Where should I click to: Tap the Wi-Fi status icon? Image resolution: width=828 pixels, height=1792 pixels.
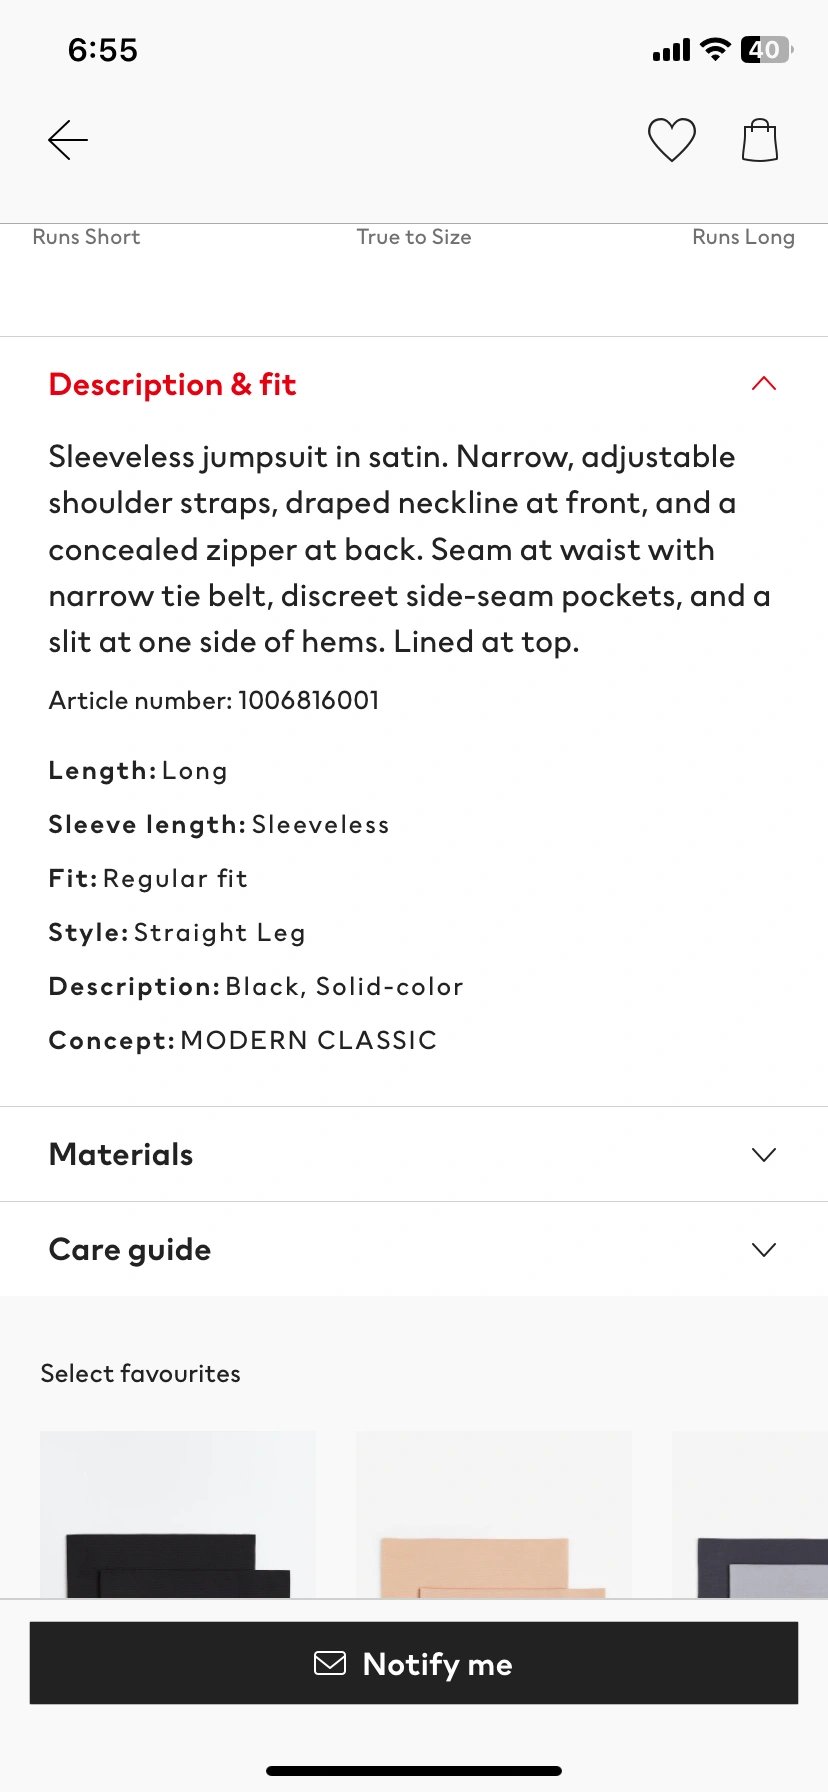(715, 49)
